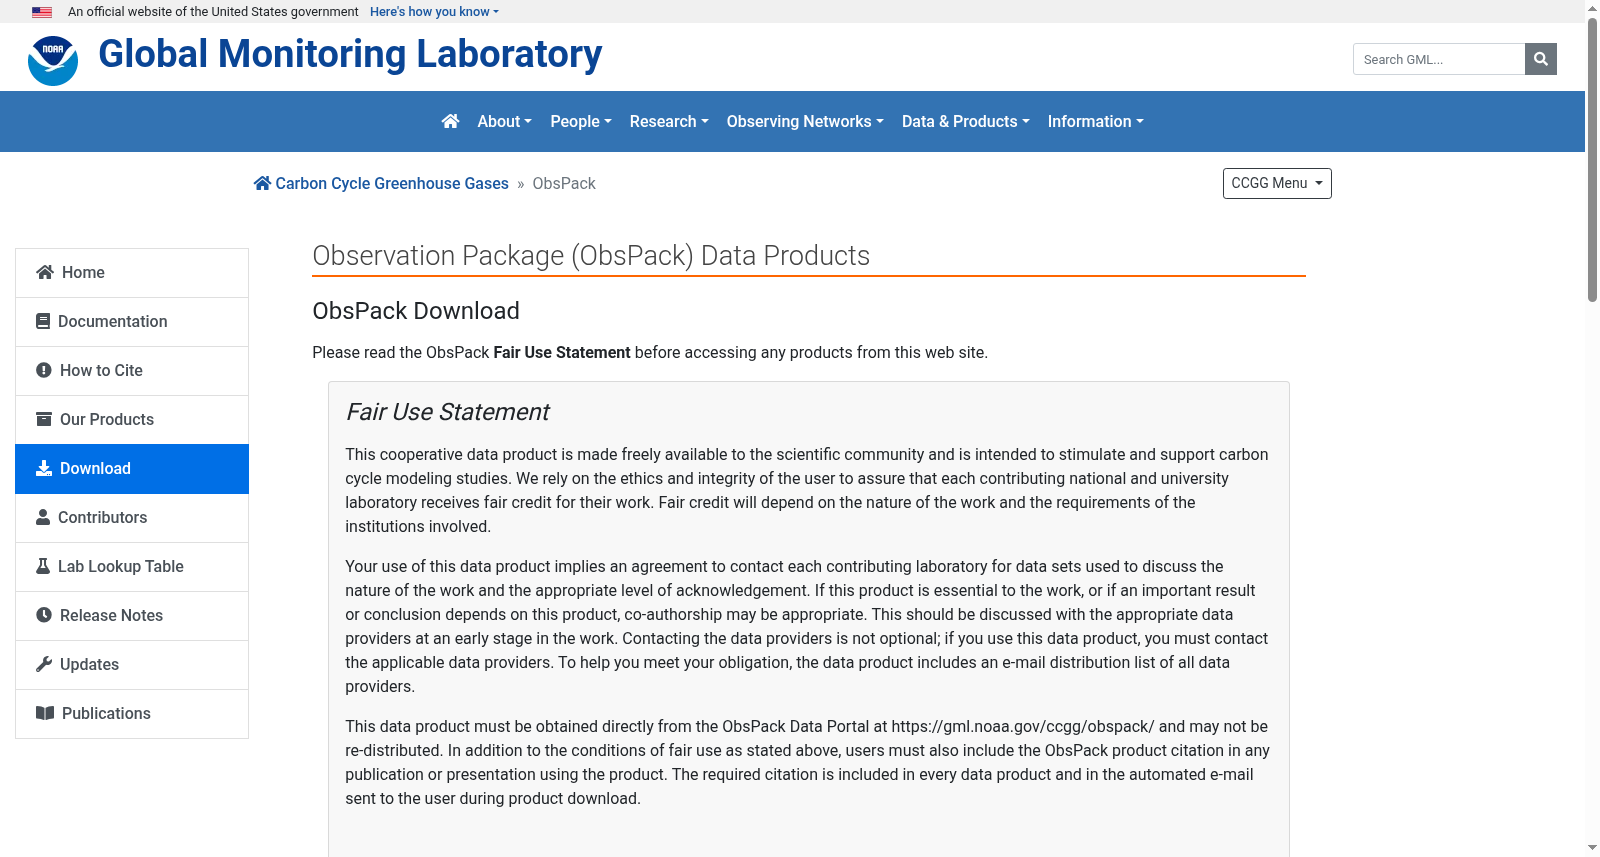This screenshot has height=857, width=1600.
Task: Click the NOAA logo emblem
Action: pos(53,60)
